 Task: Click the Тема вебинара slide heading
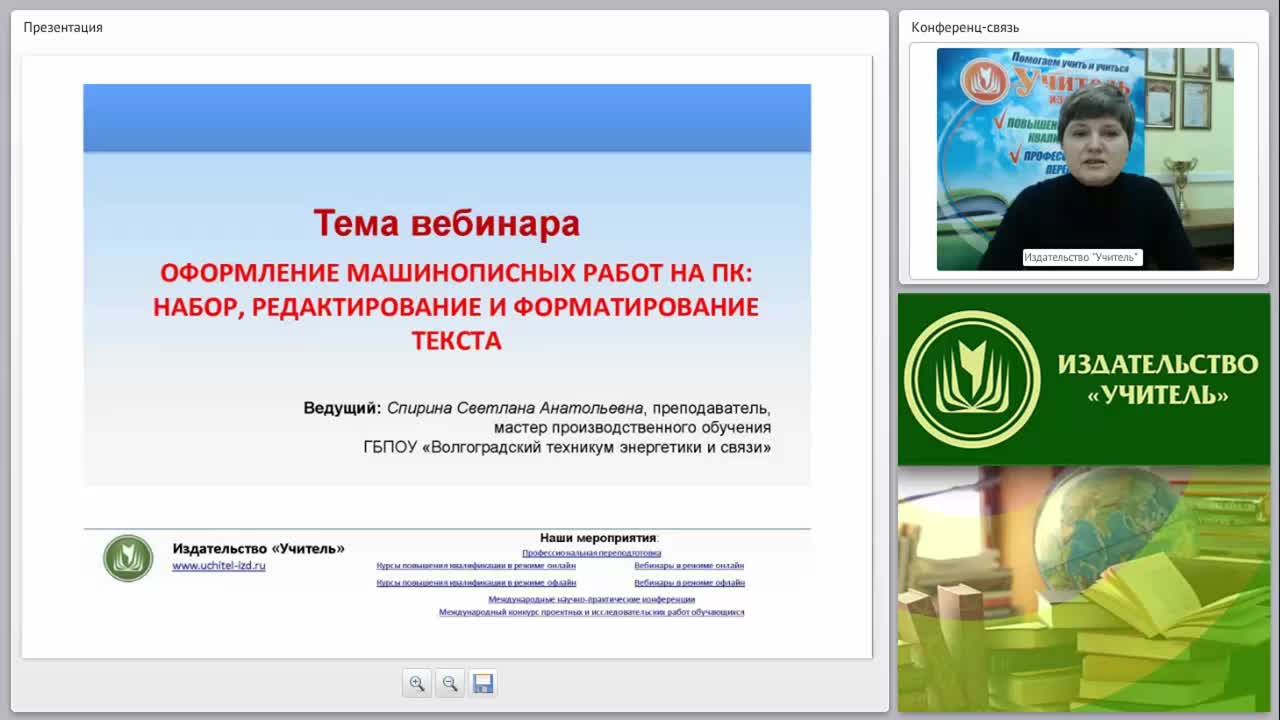(447, 223)
